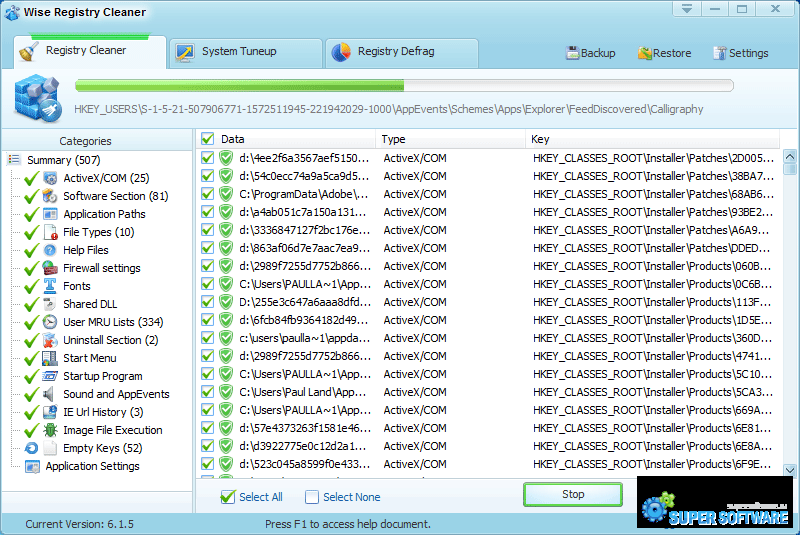Tick the Select All checkbox
The image size is (800, 535).
(228, 496)
